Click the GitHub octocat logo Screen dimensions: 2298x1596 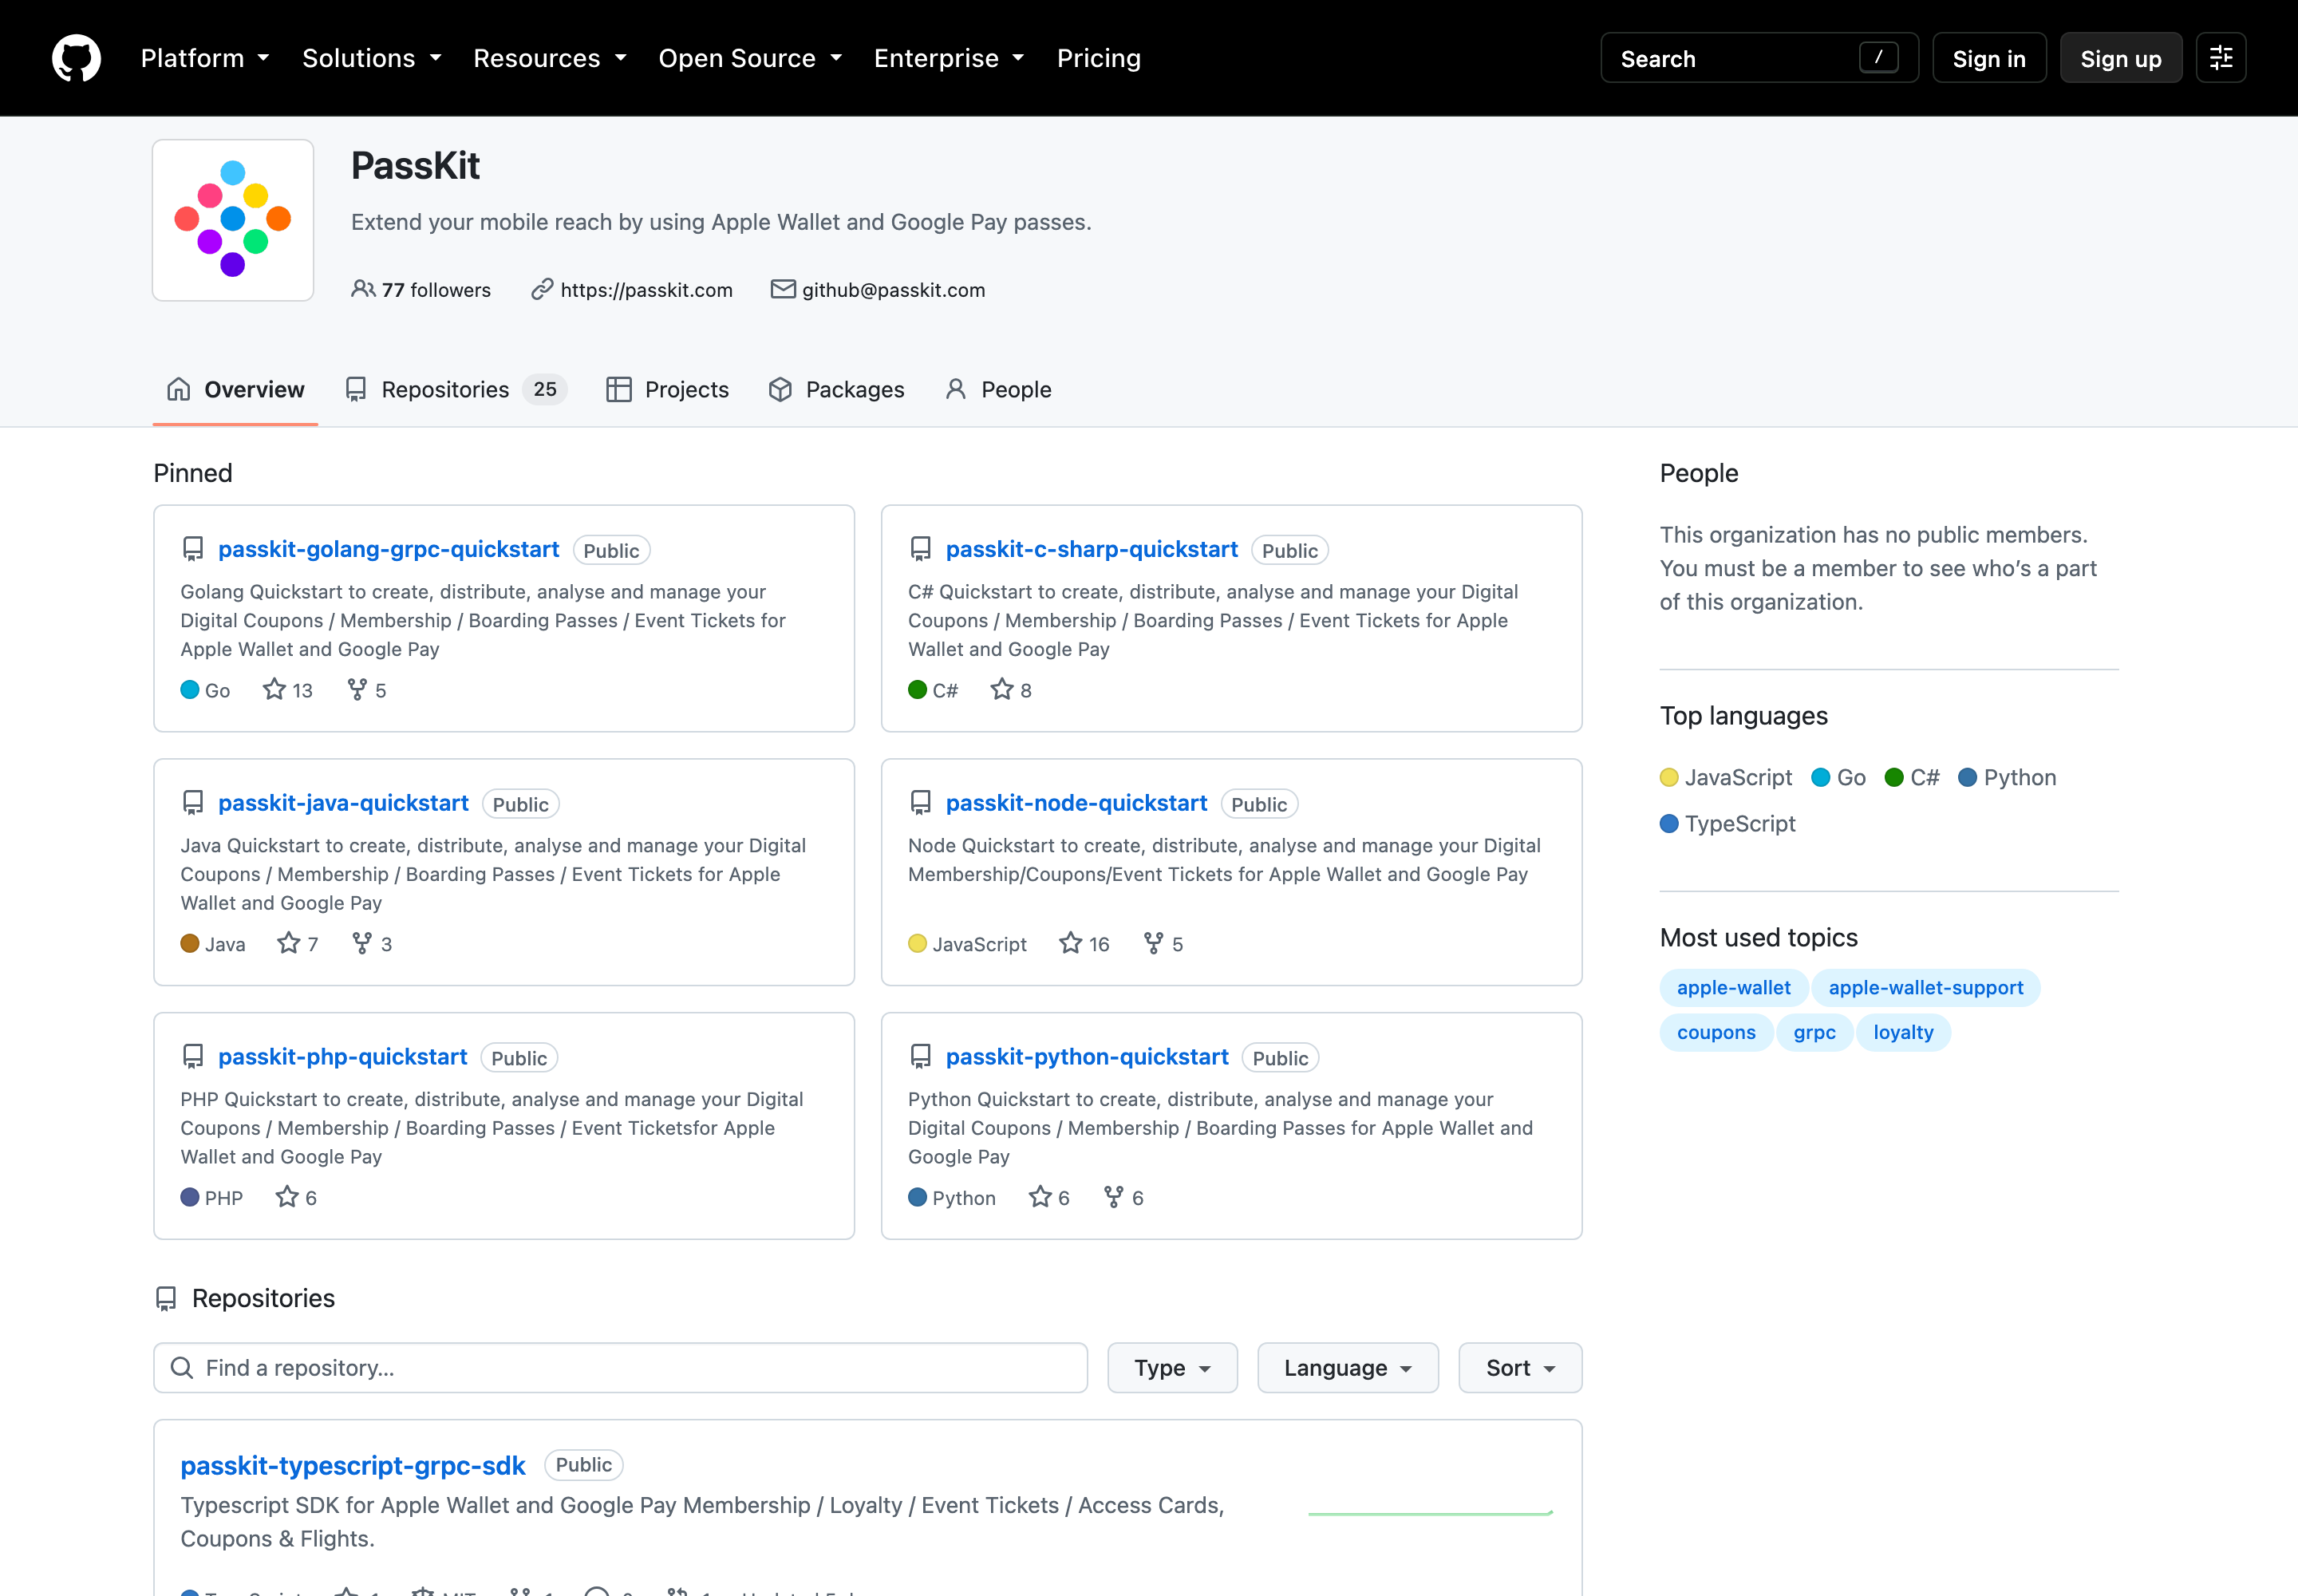(76, 58)
